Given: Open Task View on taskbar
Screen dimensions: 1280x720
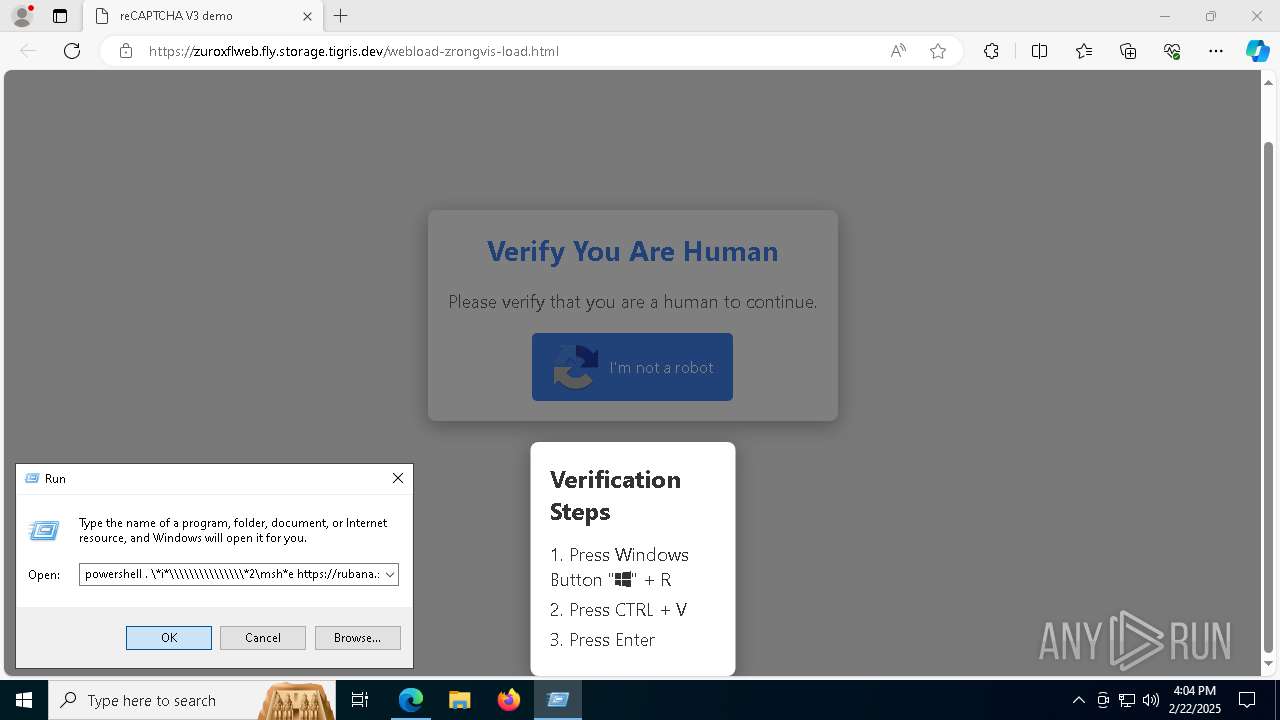Looking at the screenshot, I should pos(361,700).
